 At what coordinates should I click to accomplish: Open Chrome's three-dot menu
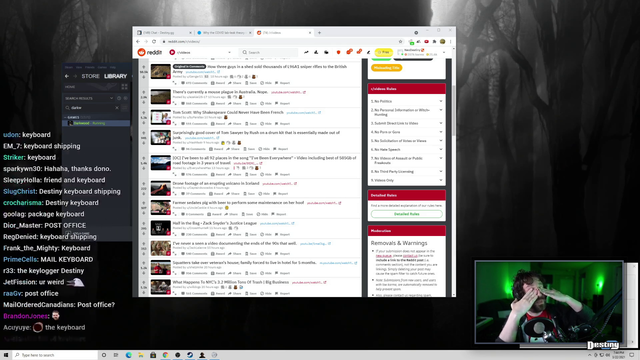pos(451,42)
